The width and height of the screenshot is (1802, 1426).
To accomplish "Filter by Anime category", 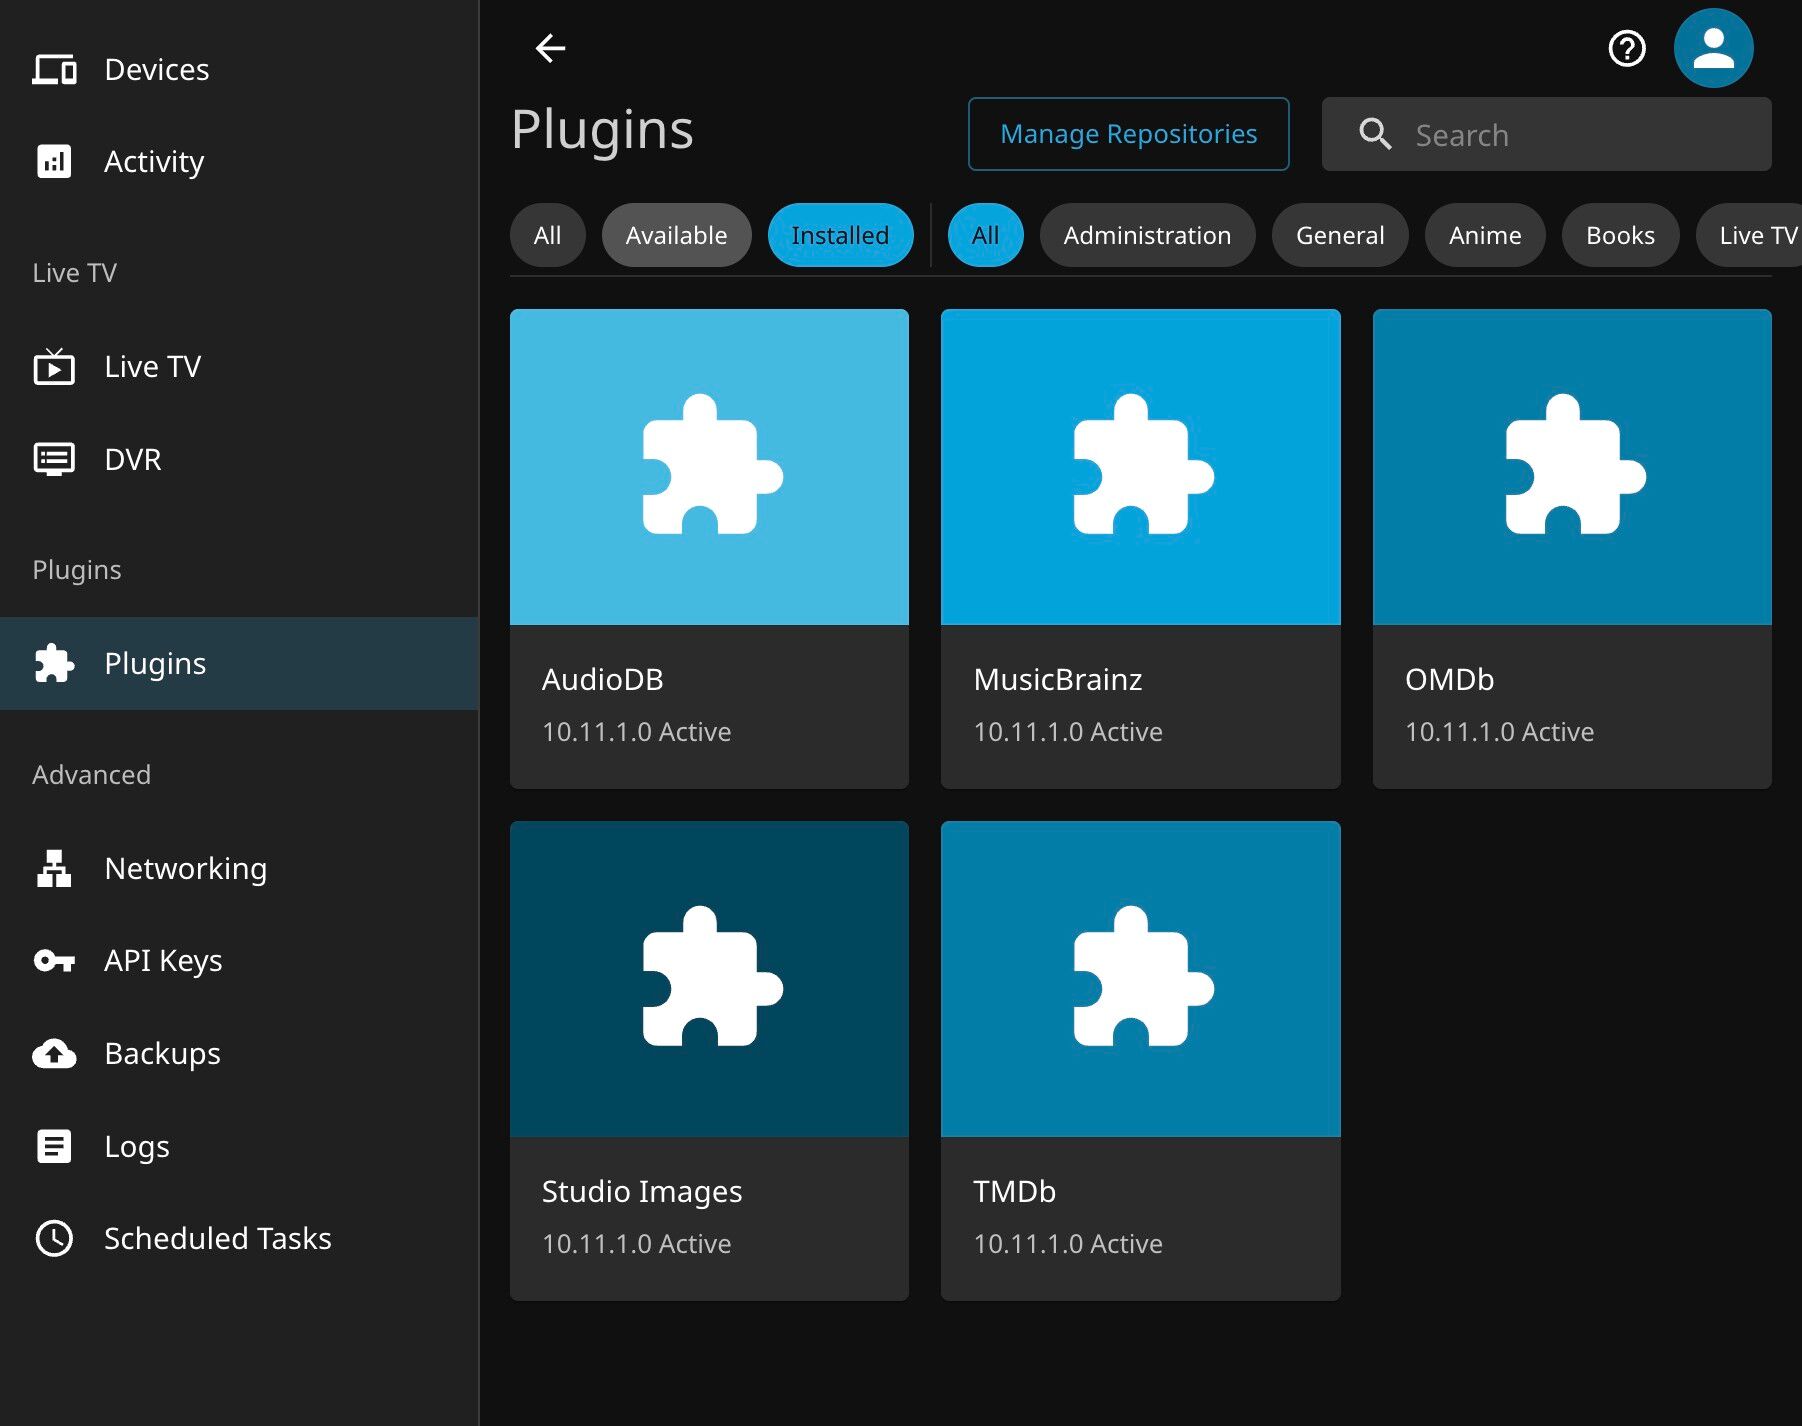I will point(1485,235).
